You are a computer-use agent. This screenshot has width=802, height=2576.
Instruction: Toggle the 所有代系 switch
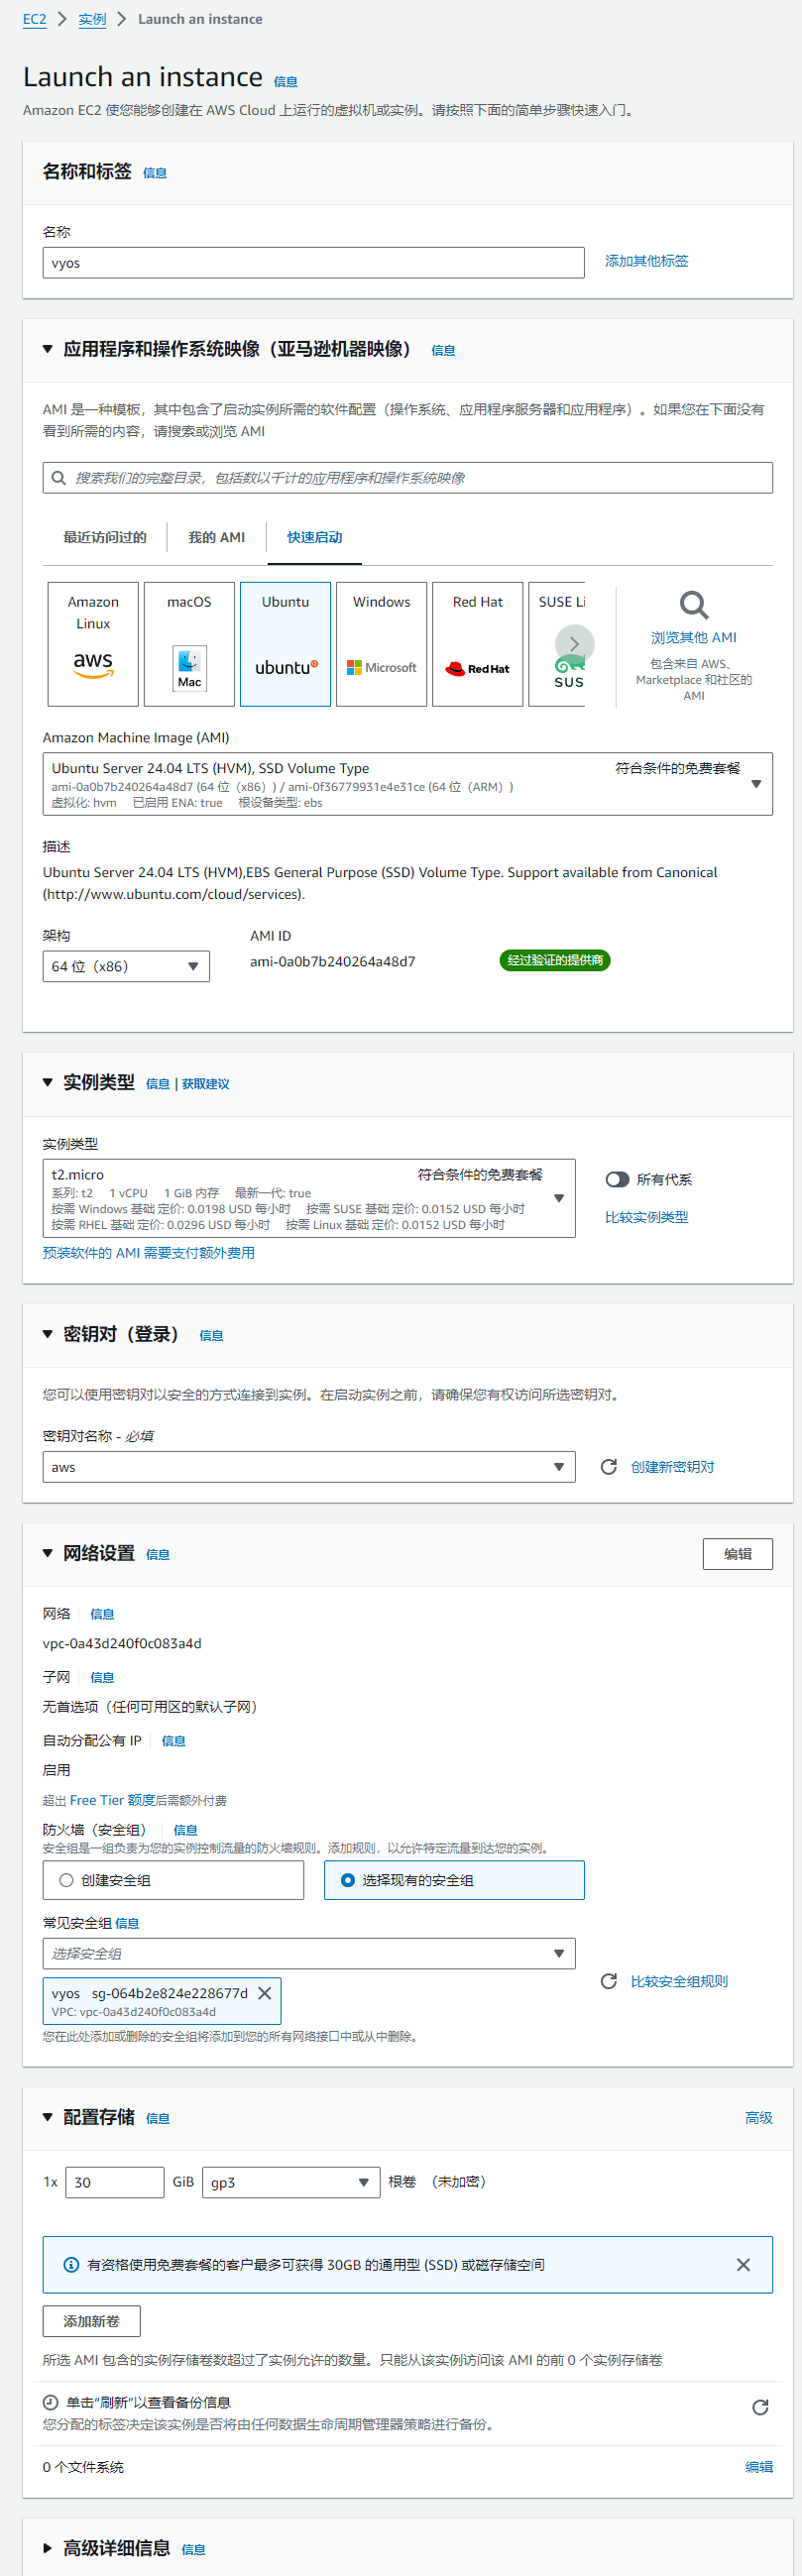617,1179
